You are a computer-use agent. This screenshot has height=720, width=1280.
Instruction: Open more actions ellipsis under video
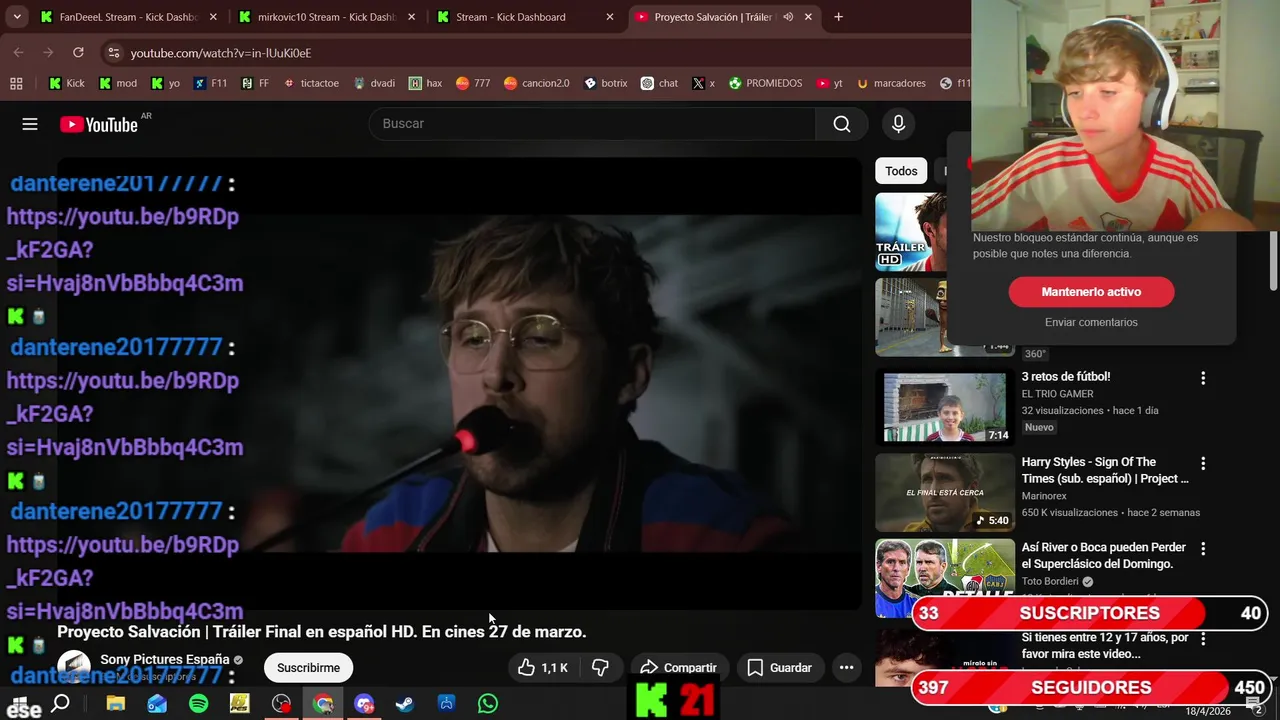click(846, 668)
